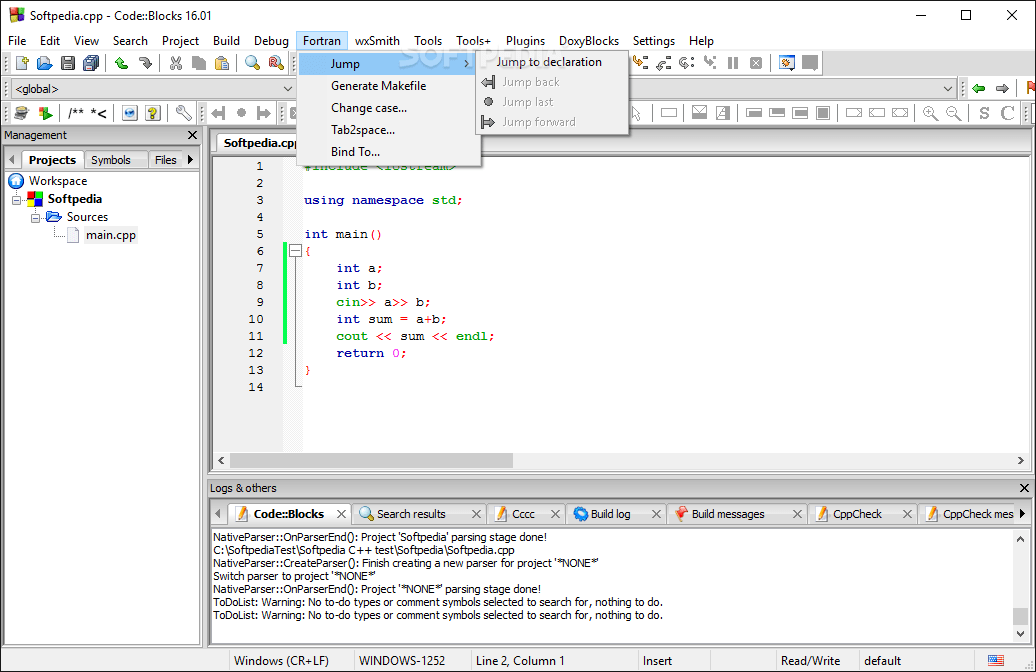Click the green Jump back arrow

coord(979,88)
